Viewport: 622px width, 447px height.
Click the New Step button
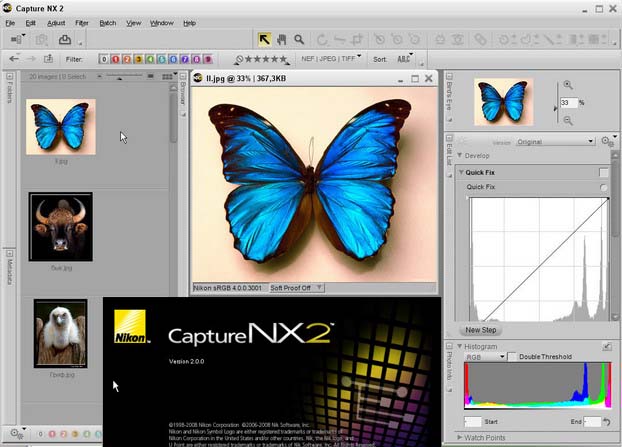(x=481, y=330)
